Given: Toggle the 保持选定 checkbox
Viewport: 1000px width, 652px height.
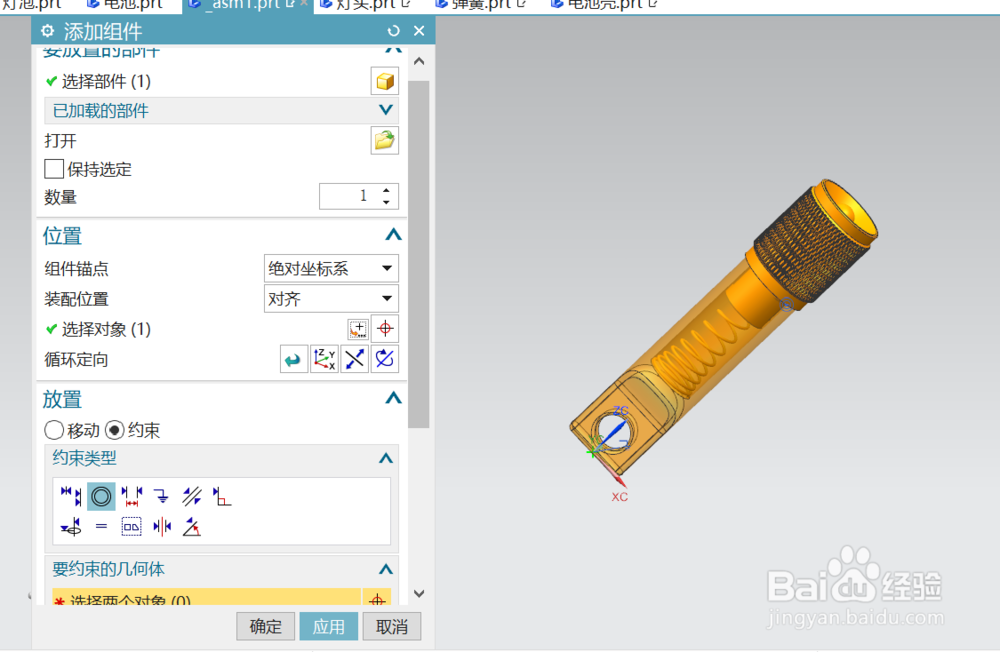Looking at the screenshot, I should 54,169.
